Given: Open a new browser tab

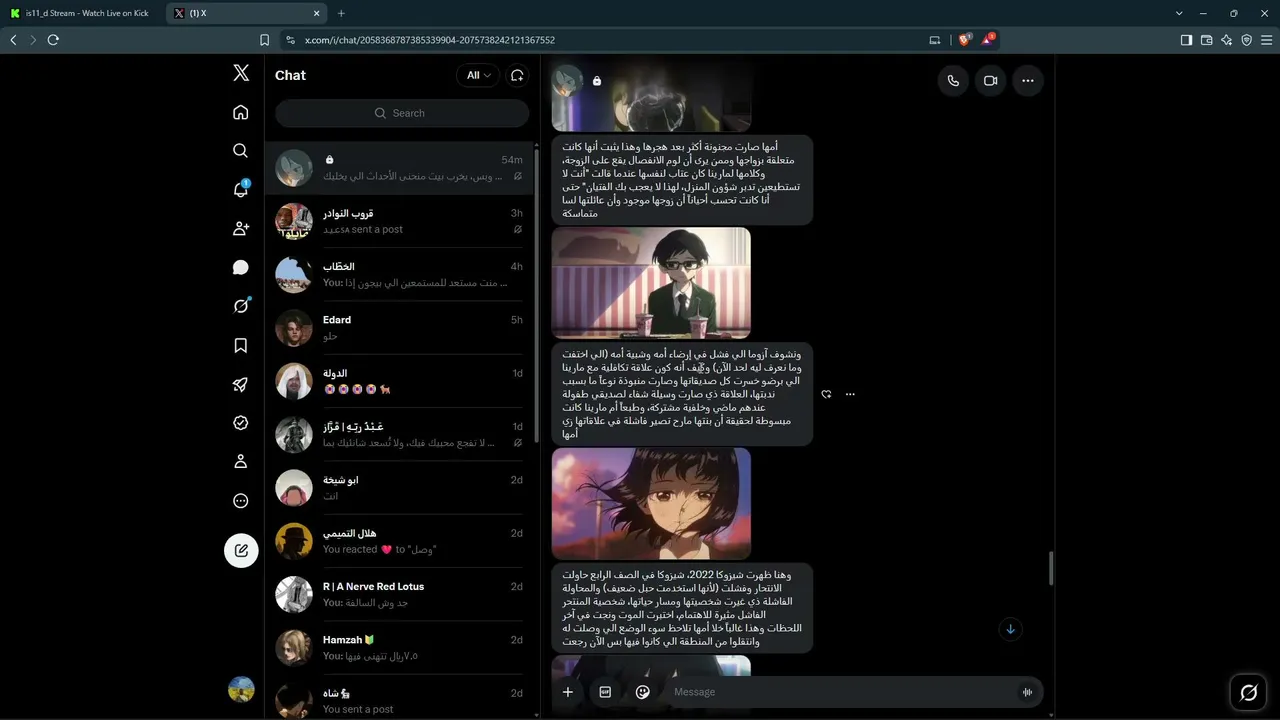Looking at the screenshot, I should (341, 13).
